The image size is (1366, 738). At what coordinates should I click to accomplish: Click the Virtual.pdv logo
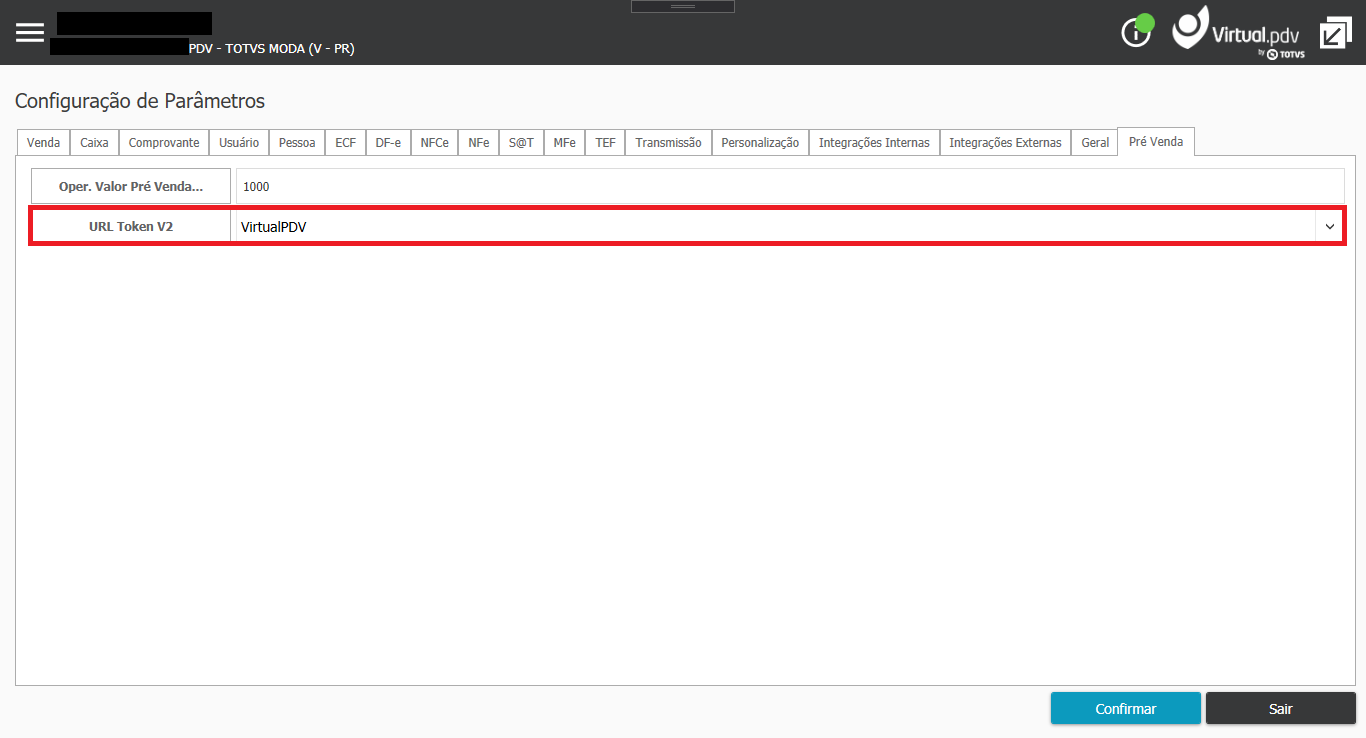tap(1238, 32)
